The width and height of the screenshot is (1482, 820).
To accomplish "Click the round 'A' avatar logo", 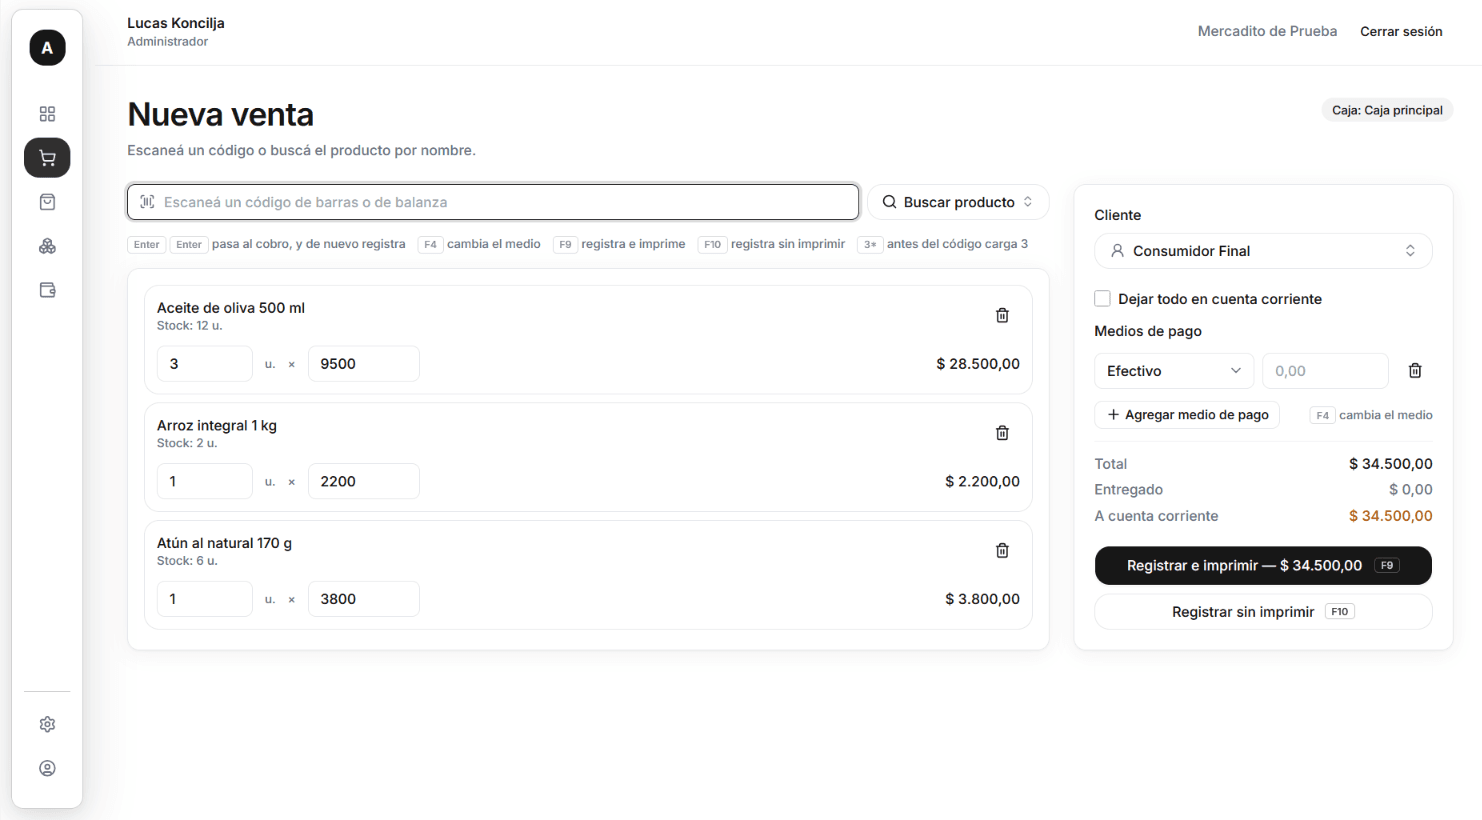I will 47,48.
